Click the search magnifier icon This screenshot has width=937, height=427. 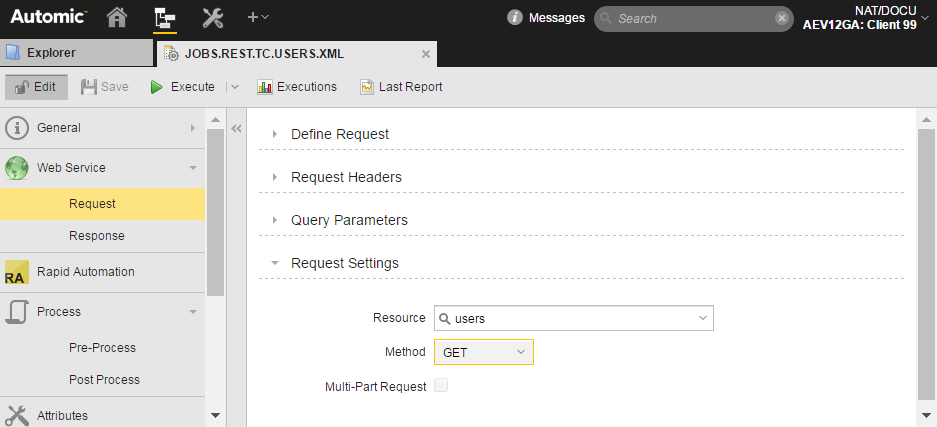coord(606,19)
